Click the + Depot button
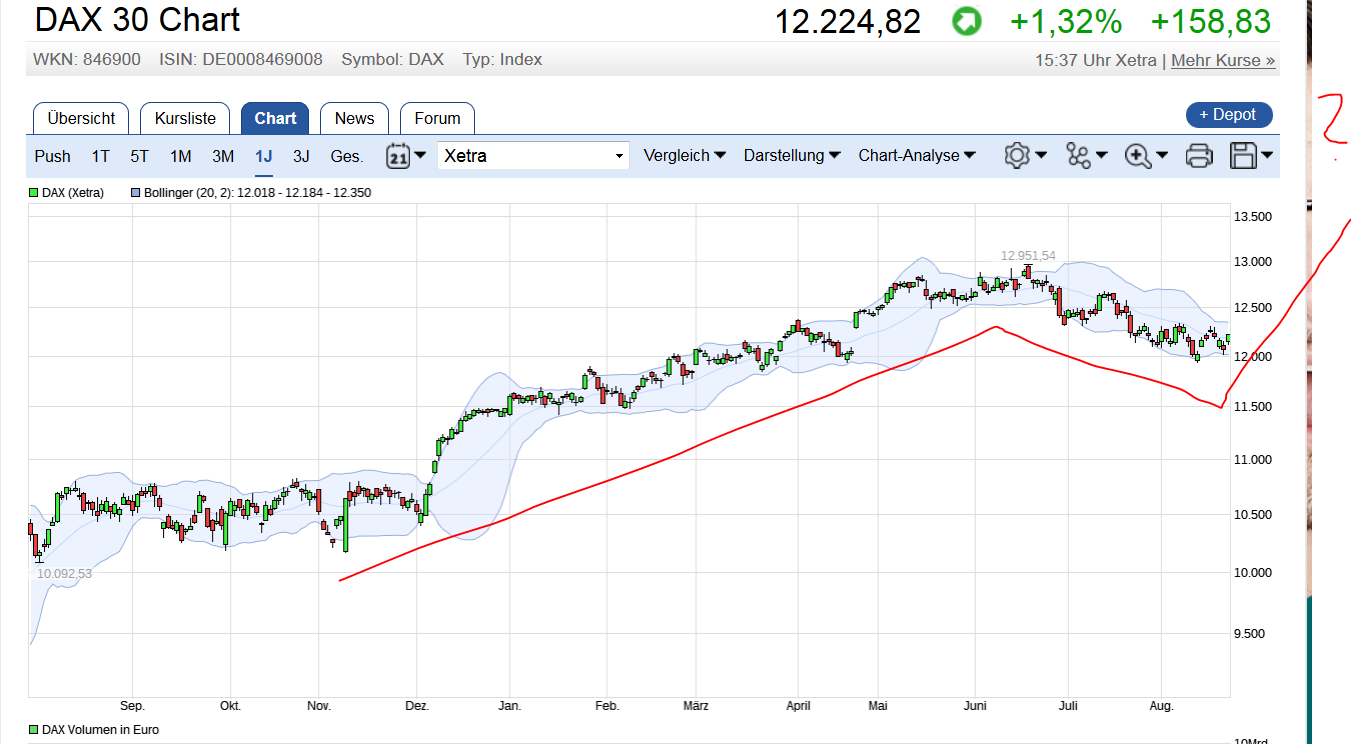Viewport: 1351px width, 744px height. coord(1228,115)
